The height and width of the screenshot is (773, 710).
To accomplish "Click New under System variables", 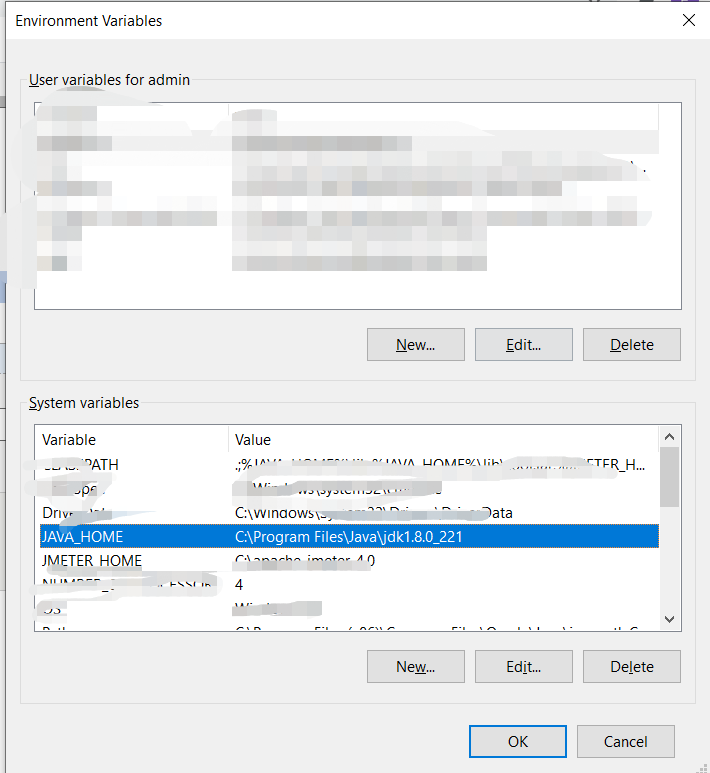I will click(416, 667).
